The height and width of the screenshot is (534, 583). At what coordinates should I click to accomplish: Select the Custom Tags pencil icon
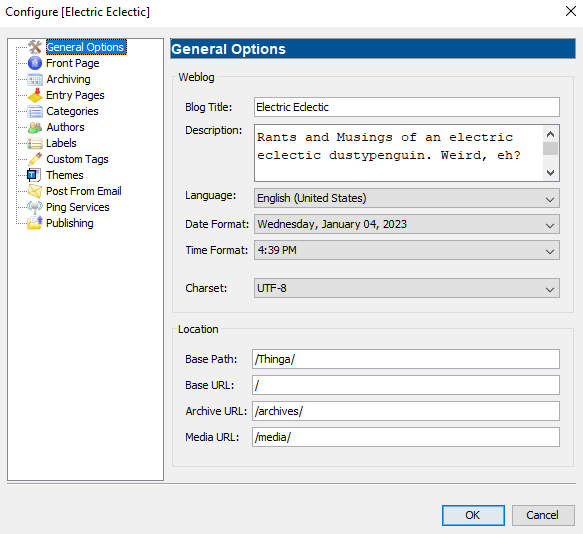tap(35, 159)
